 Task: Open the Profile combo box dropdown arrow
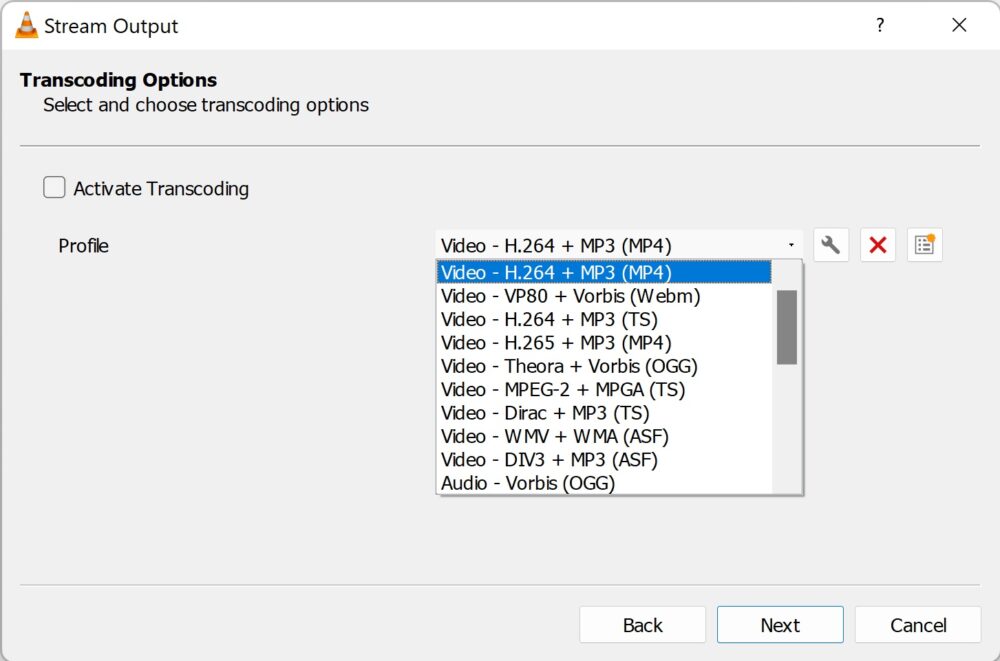(792, 244)
